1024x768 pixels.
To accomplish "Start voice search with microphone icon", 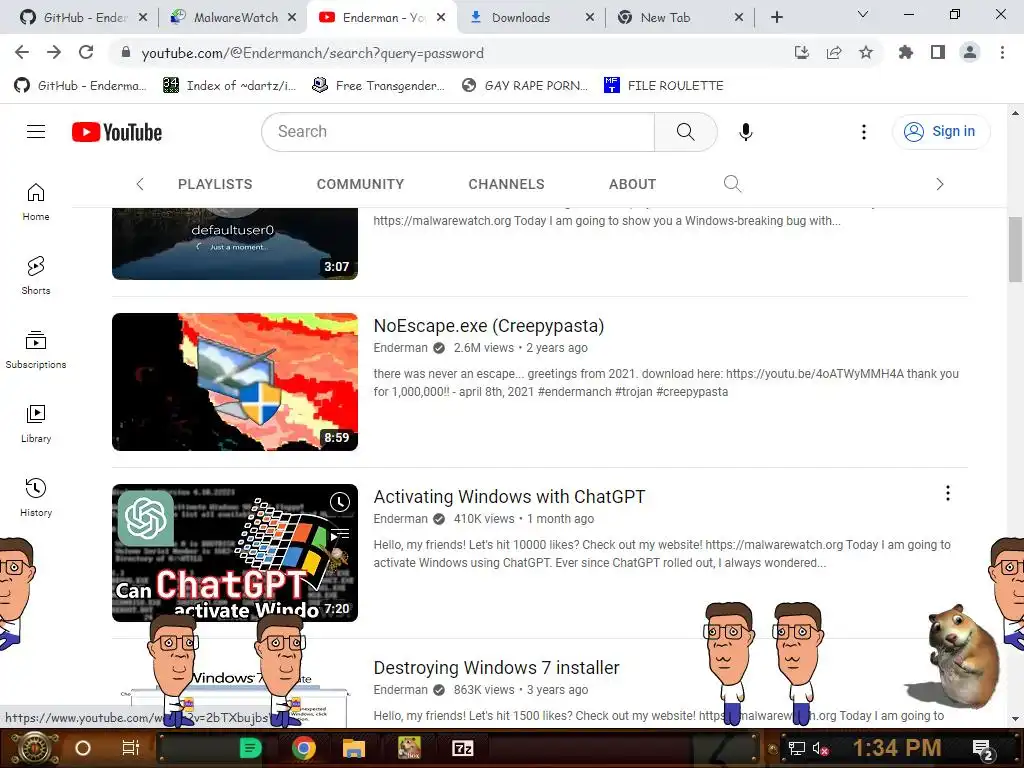I will point(745,132).
